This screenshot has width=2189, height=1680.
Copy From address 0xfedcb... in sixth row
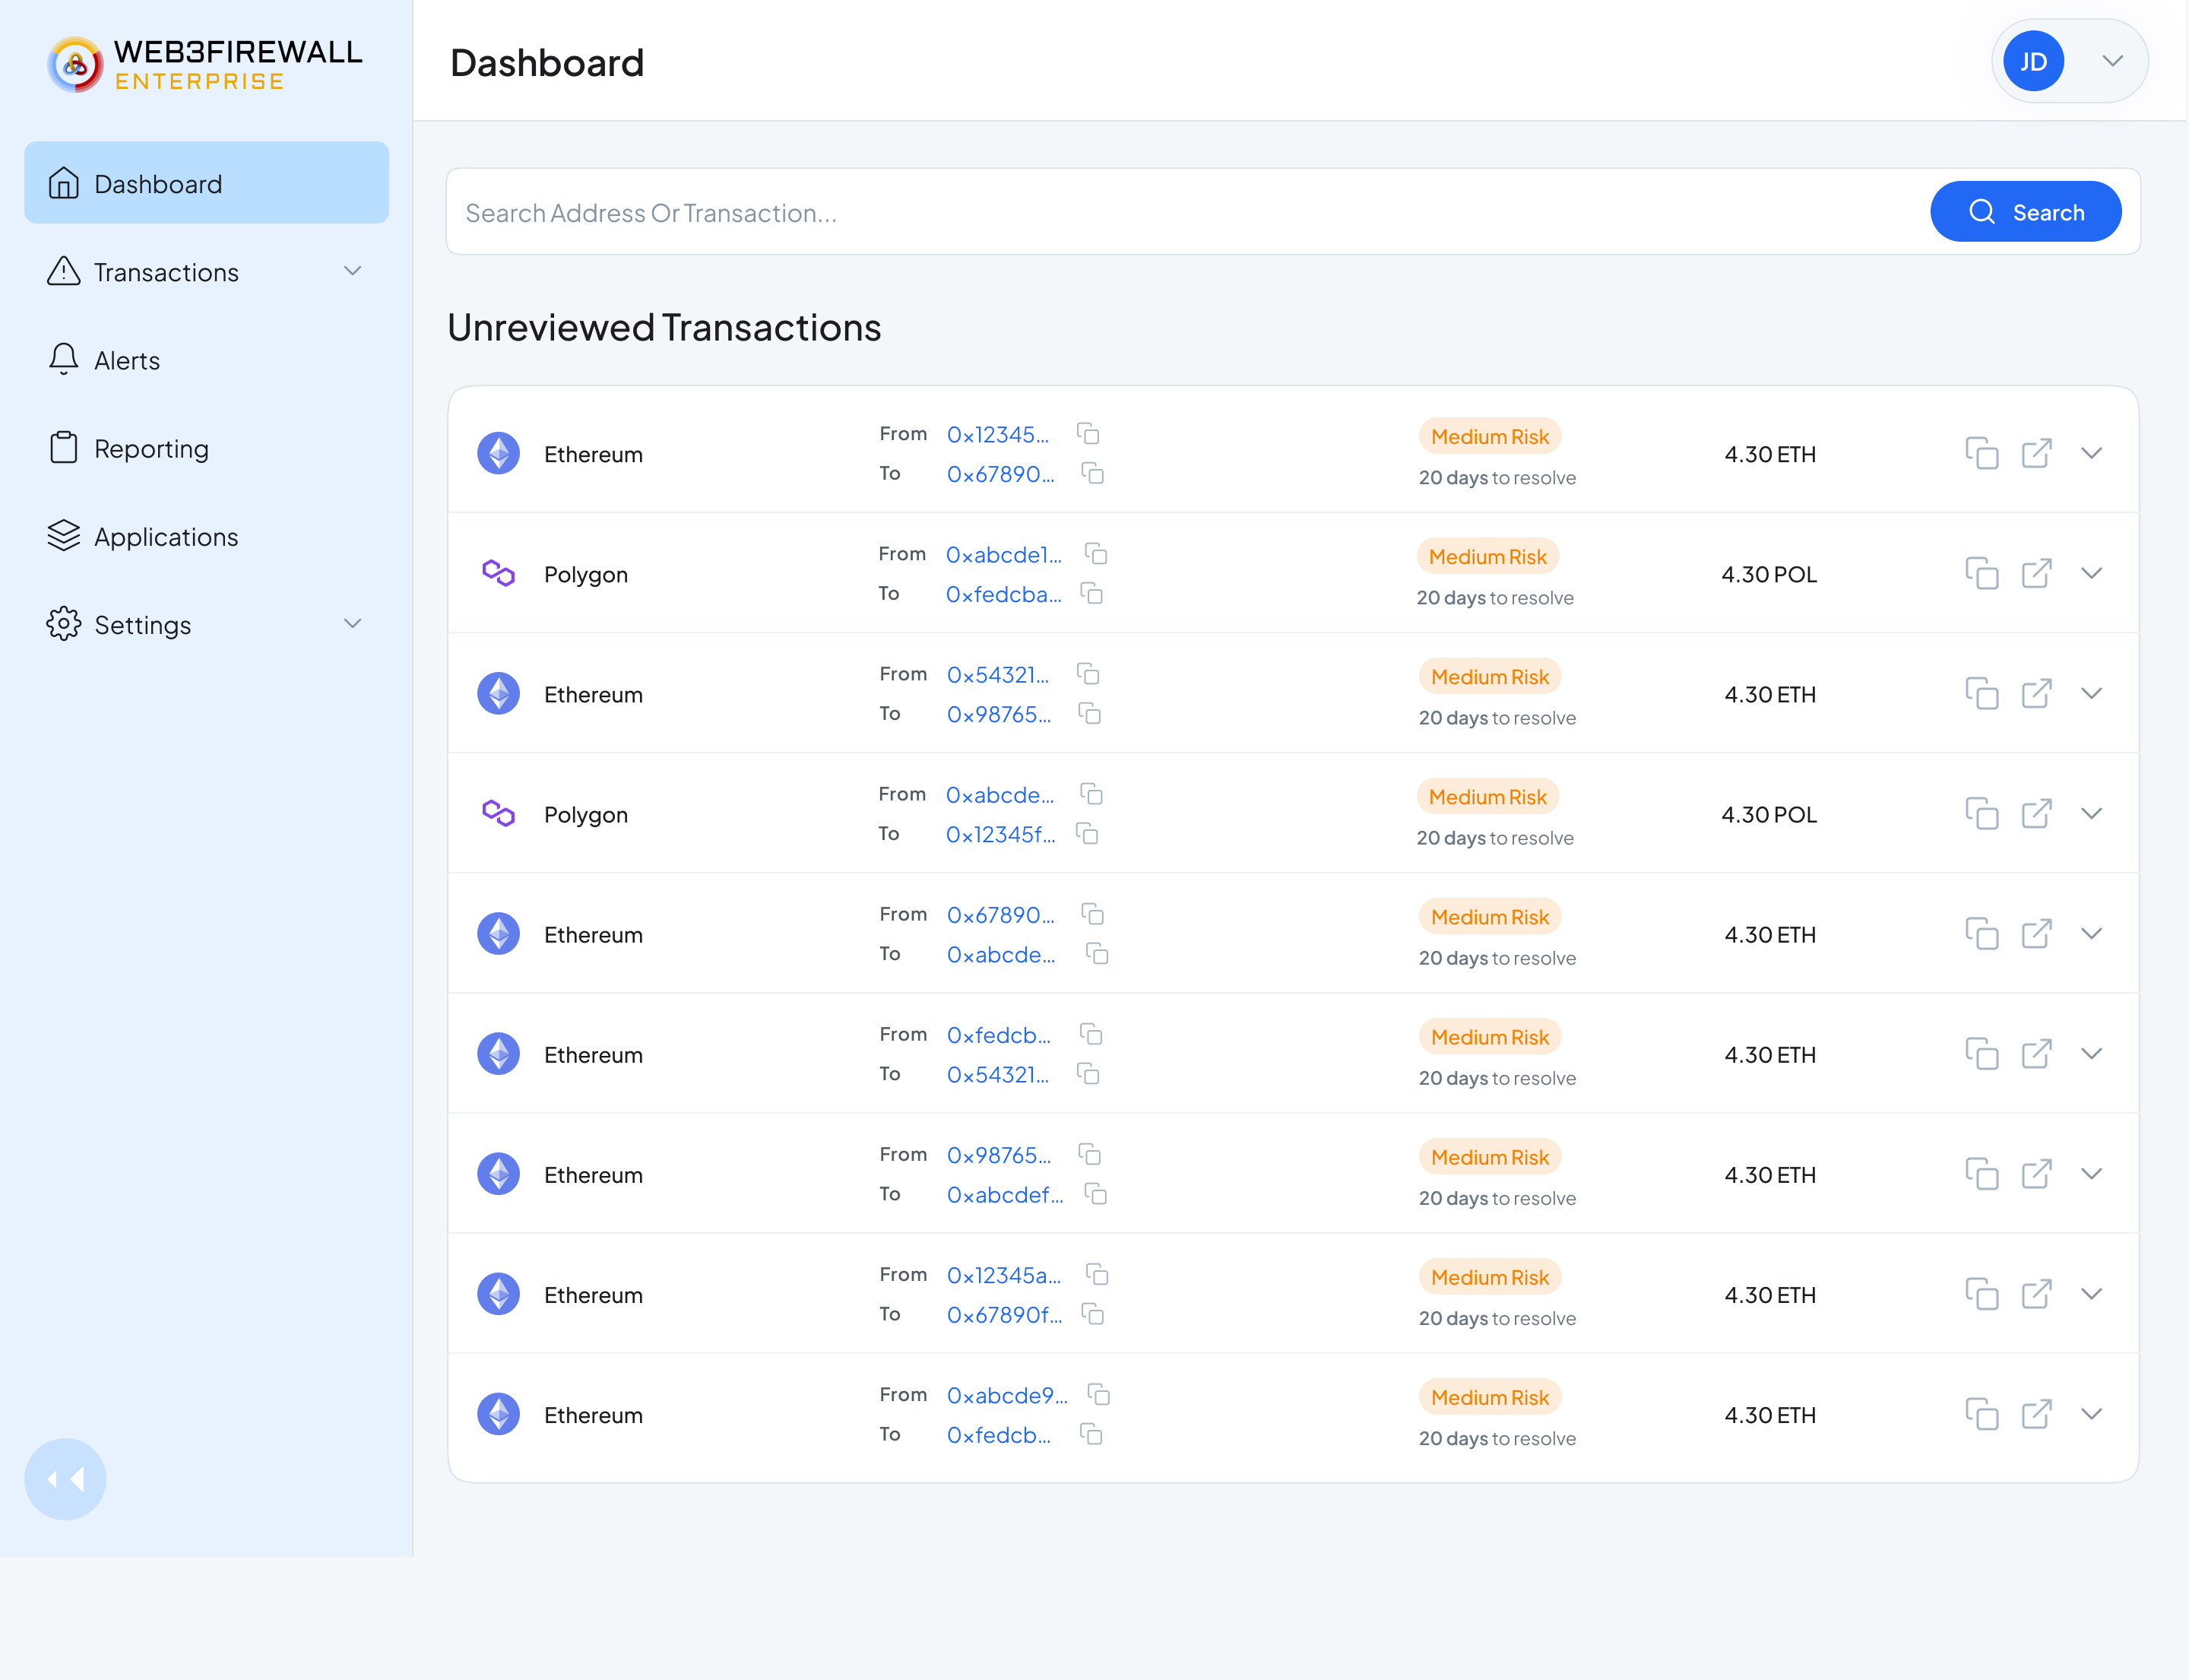pyautogui.click(x=1091, y=1034)
